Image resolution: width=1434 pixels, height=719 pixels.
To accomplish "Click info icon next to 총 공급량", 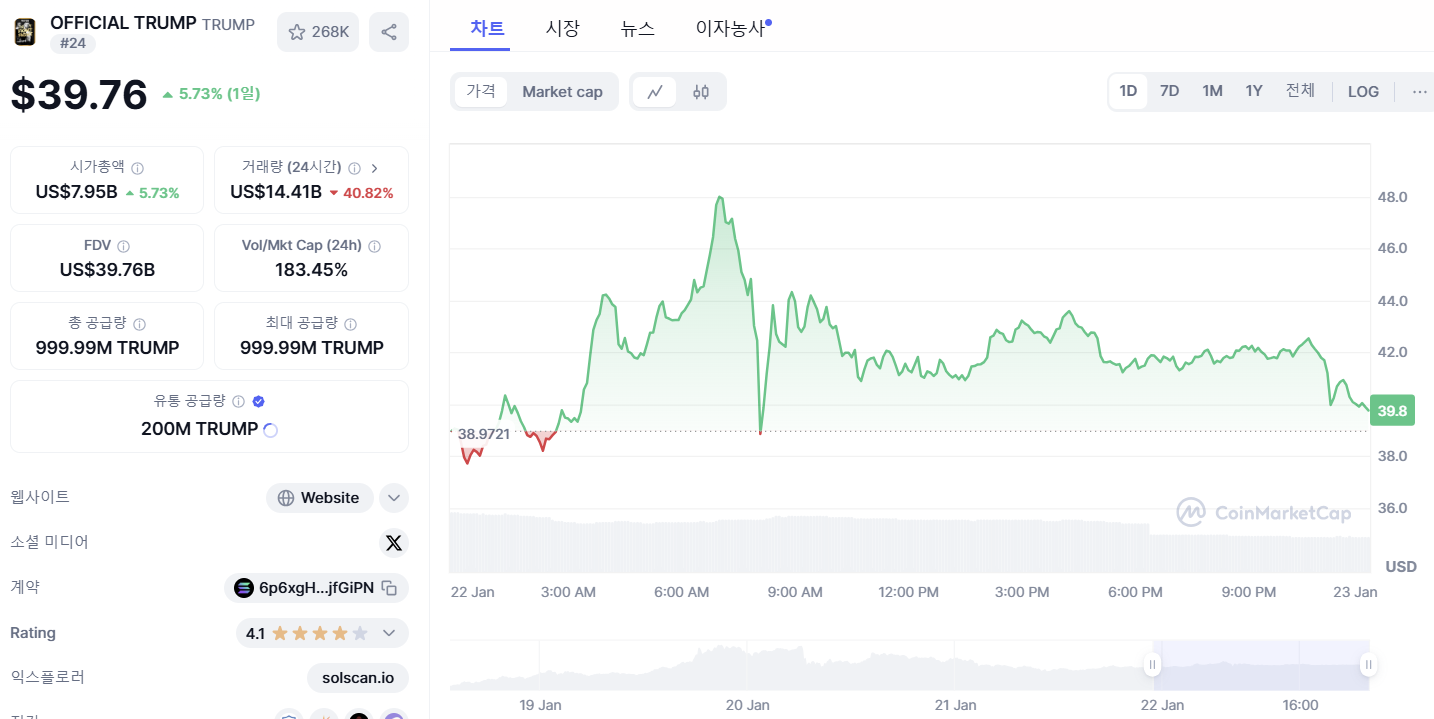I will click(x=139, y=324).
